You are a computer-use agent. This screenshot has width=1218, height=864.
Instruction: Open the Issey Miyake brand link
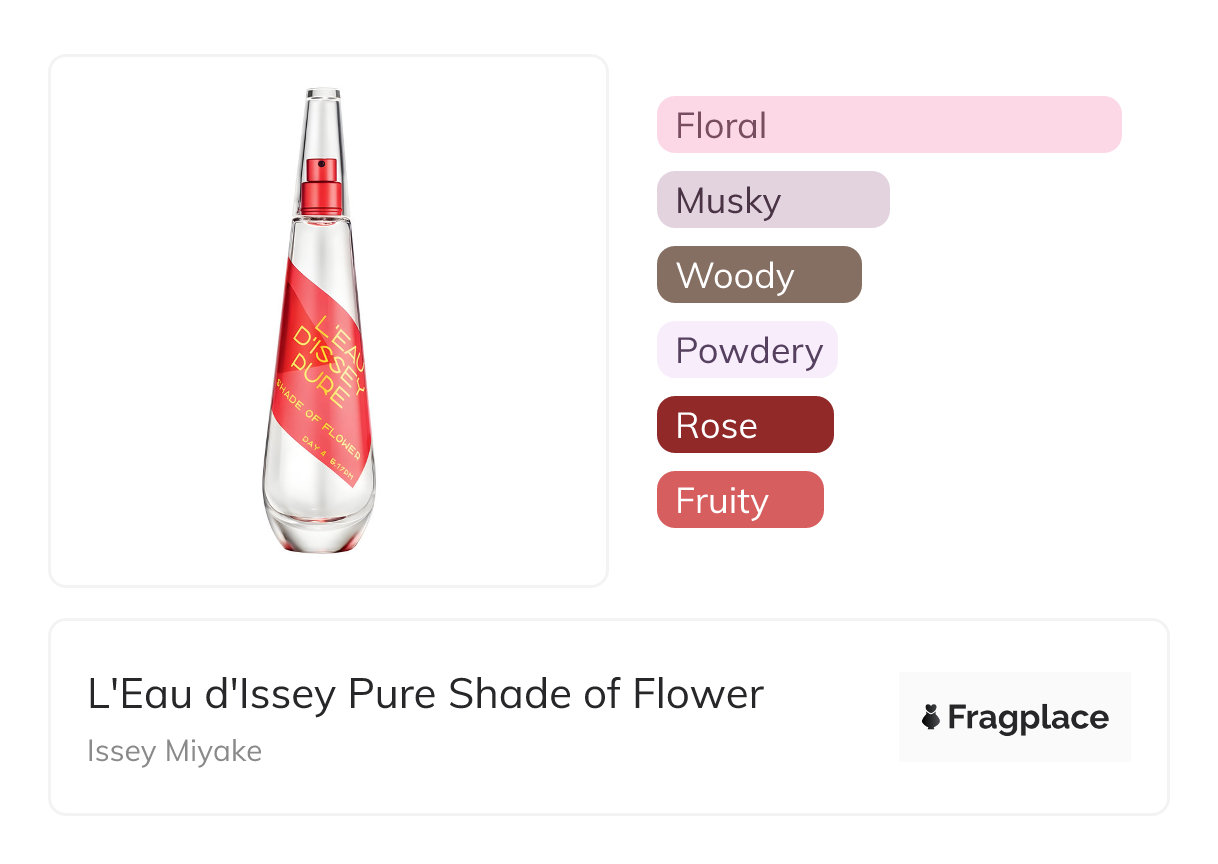click(174, 751)
